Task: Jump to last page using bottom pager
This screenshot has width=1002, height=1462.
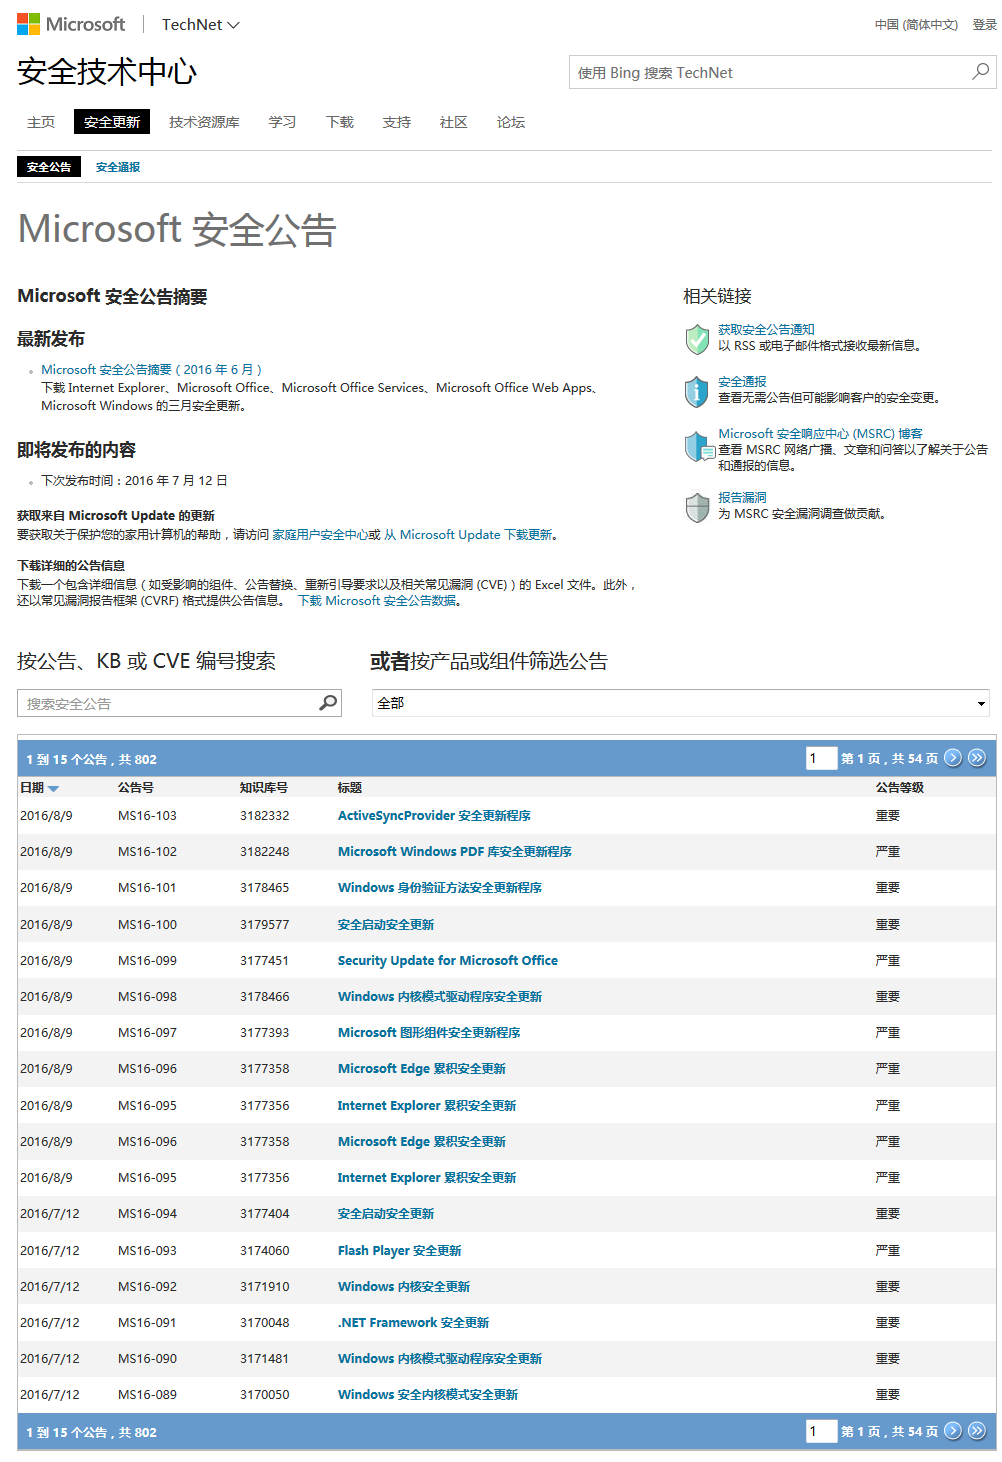Action: click(977, 1430)
